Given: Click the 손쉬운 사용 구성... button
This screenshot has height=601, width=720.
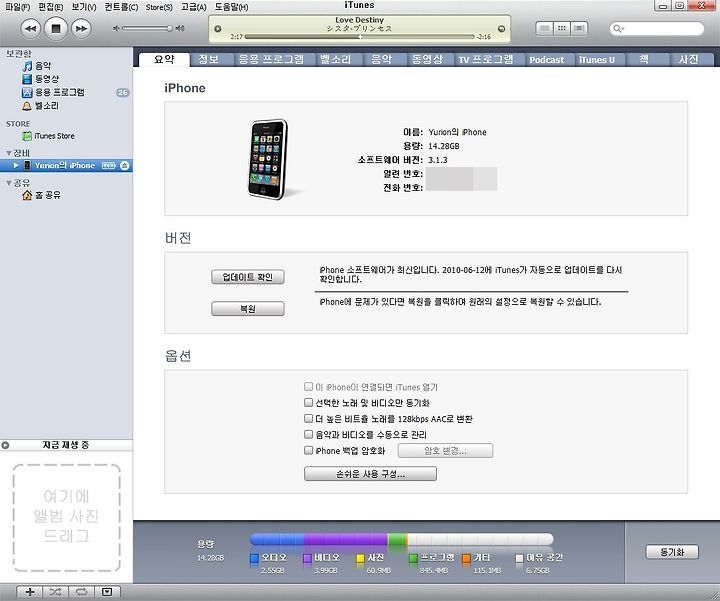Looking at the screenshot, I should pos(371,474).
